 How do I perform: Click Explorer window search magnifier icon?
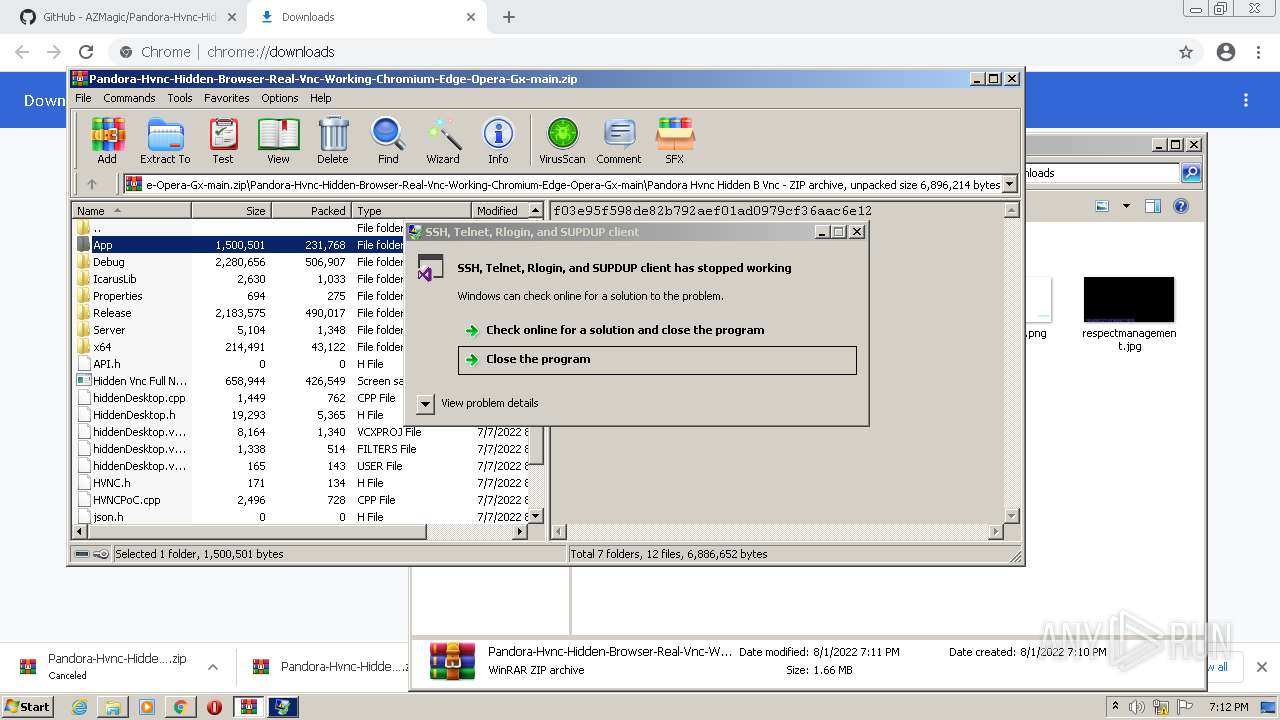coord(1191,173)
